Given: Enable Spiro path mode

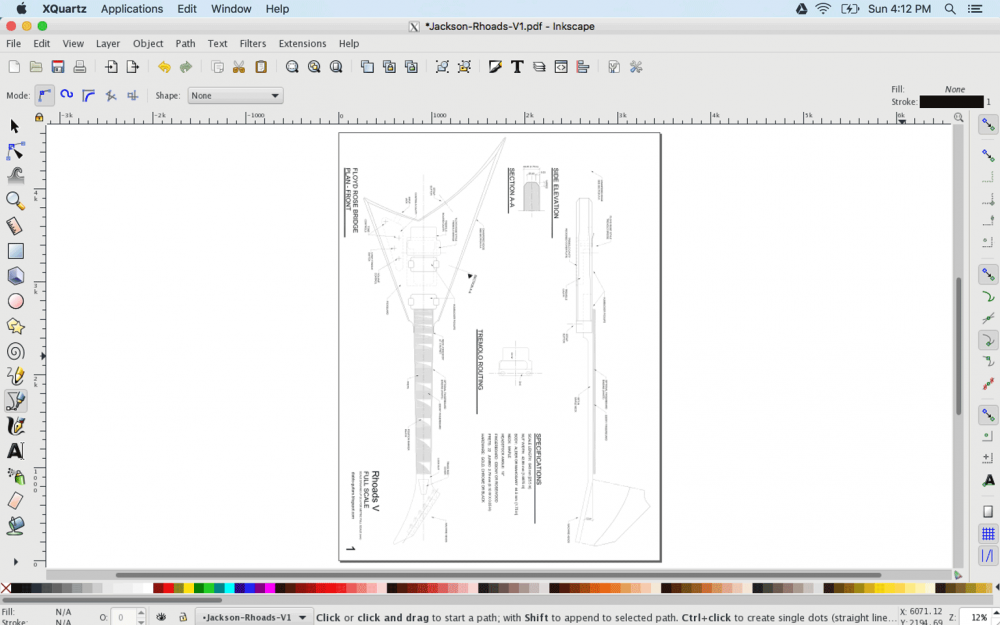Looking at the screenshot, I should 66,96.
